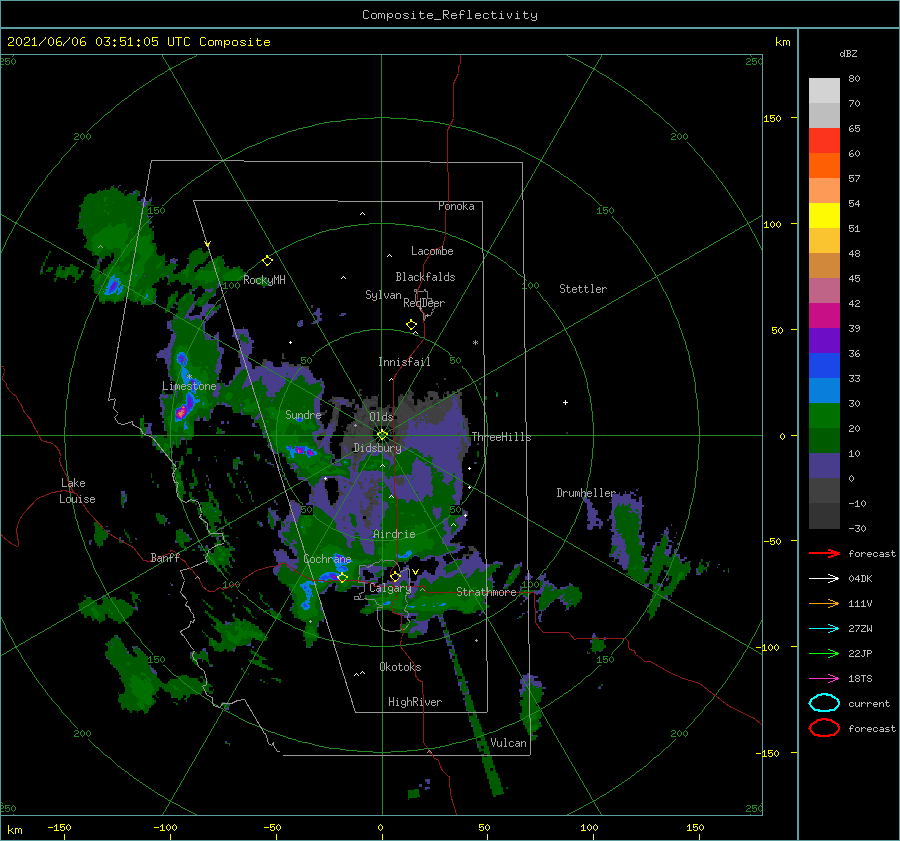Image resolution: width=900 pixels, height=841 pixels.
Task: Select the light gray 80-70 dBZ swatch
Action: click(824, 91)
